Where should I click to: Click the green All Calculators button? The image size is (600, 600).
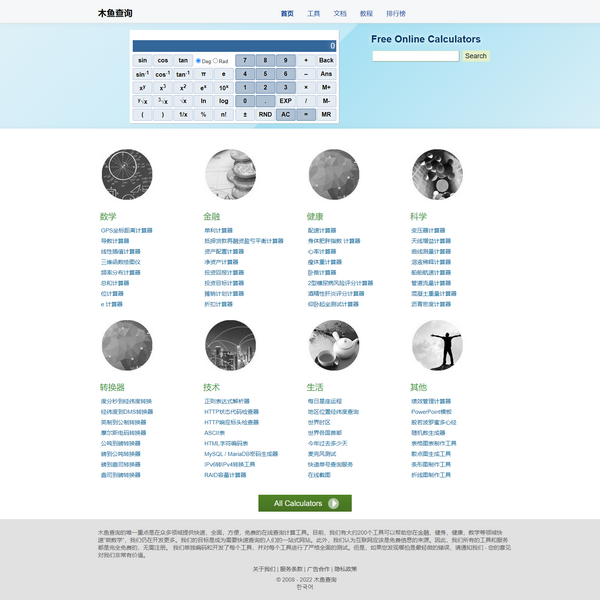coord(305,503)
